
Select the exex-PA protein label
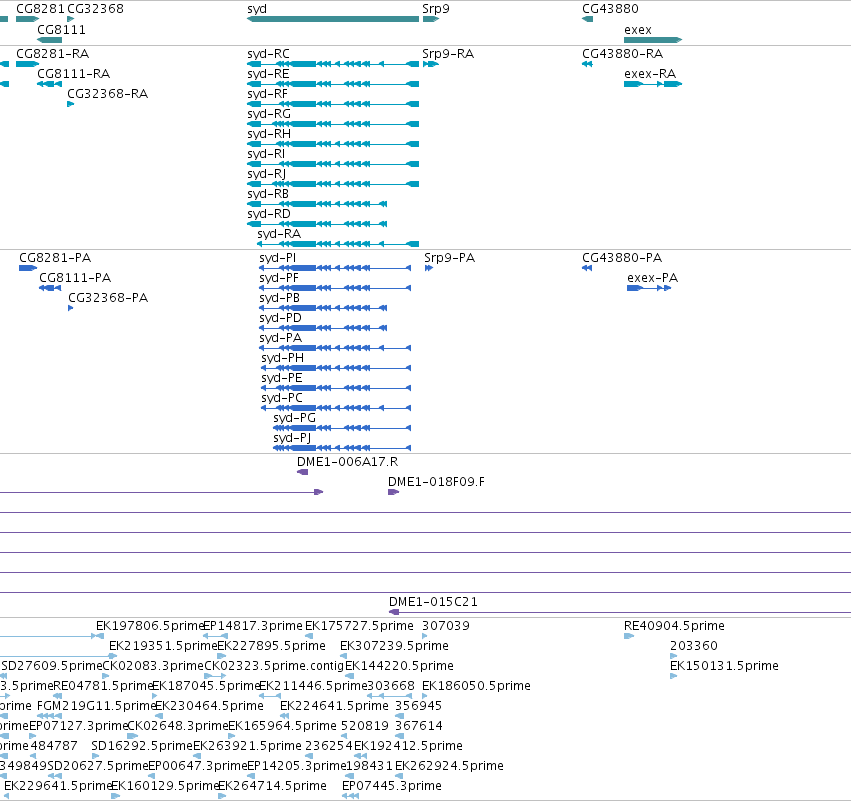(x=652, y=278)
